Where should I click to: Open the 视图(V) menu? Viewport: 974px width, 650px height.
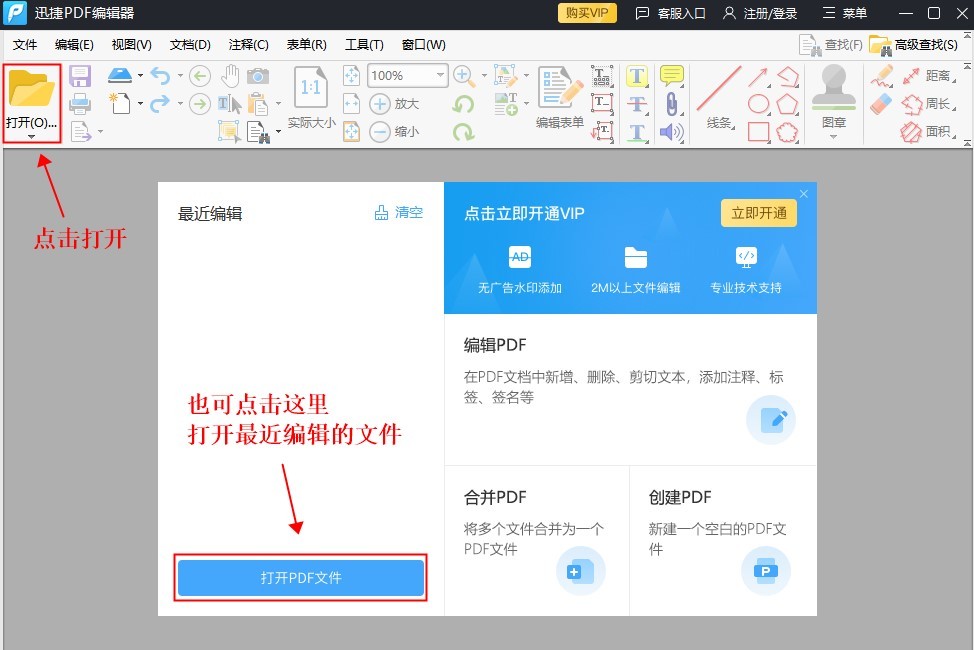coord(132,45)
